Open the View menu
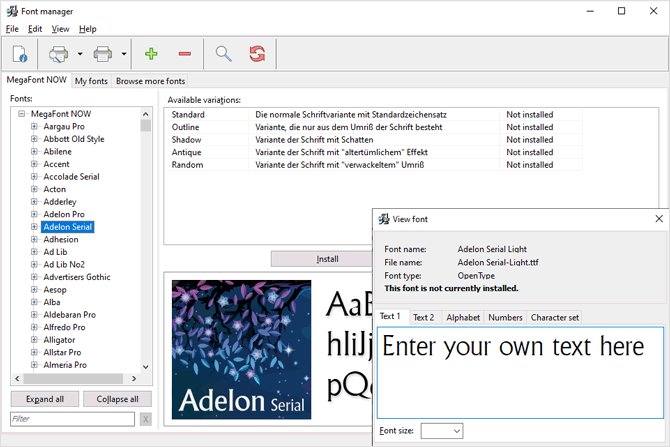 [x=60, y=29]
